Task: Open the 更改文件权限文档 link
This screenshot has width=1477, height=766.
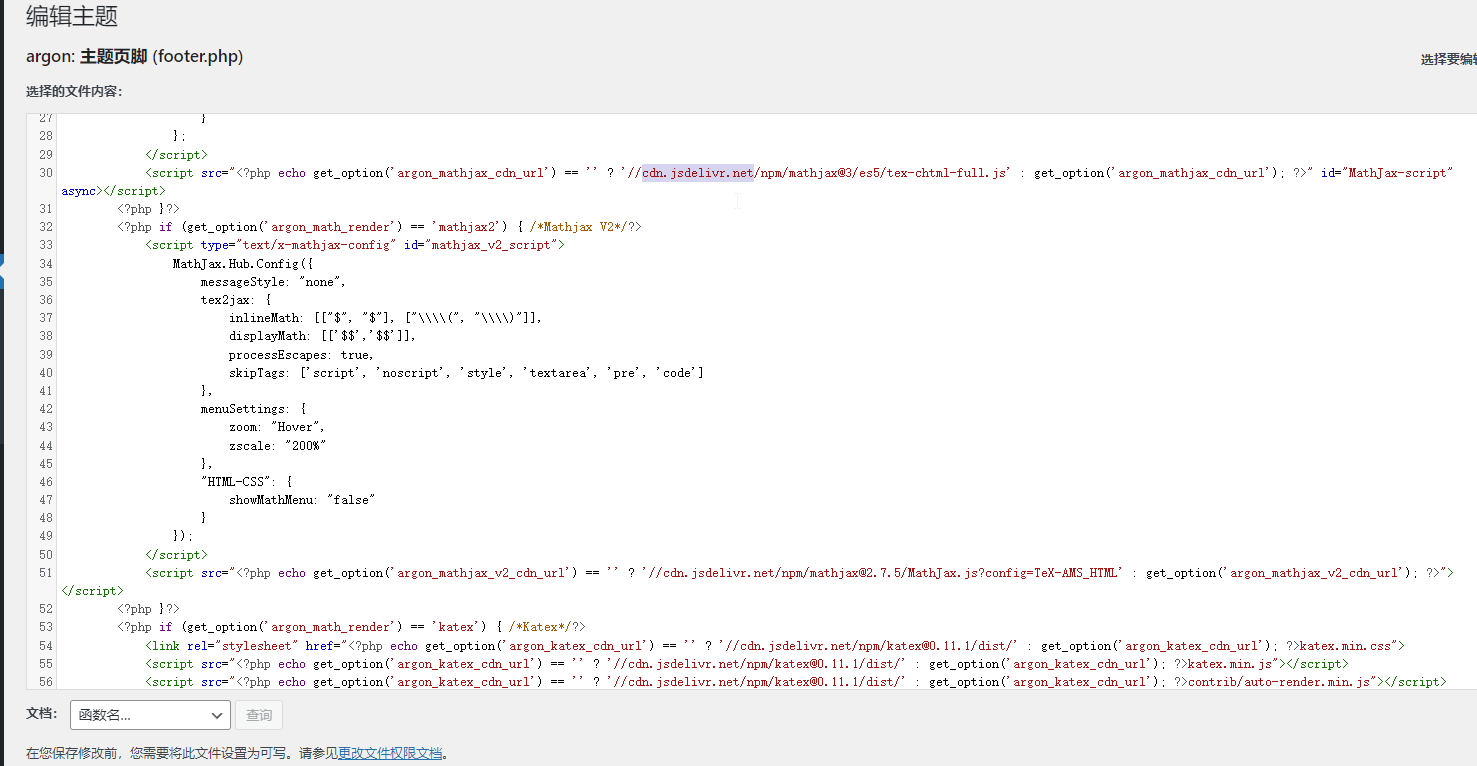Action: click(x=390, y=753)
